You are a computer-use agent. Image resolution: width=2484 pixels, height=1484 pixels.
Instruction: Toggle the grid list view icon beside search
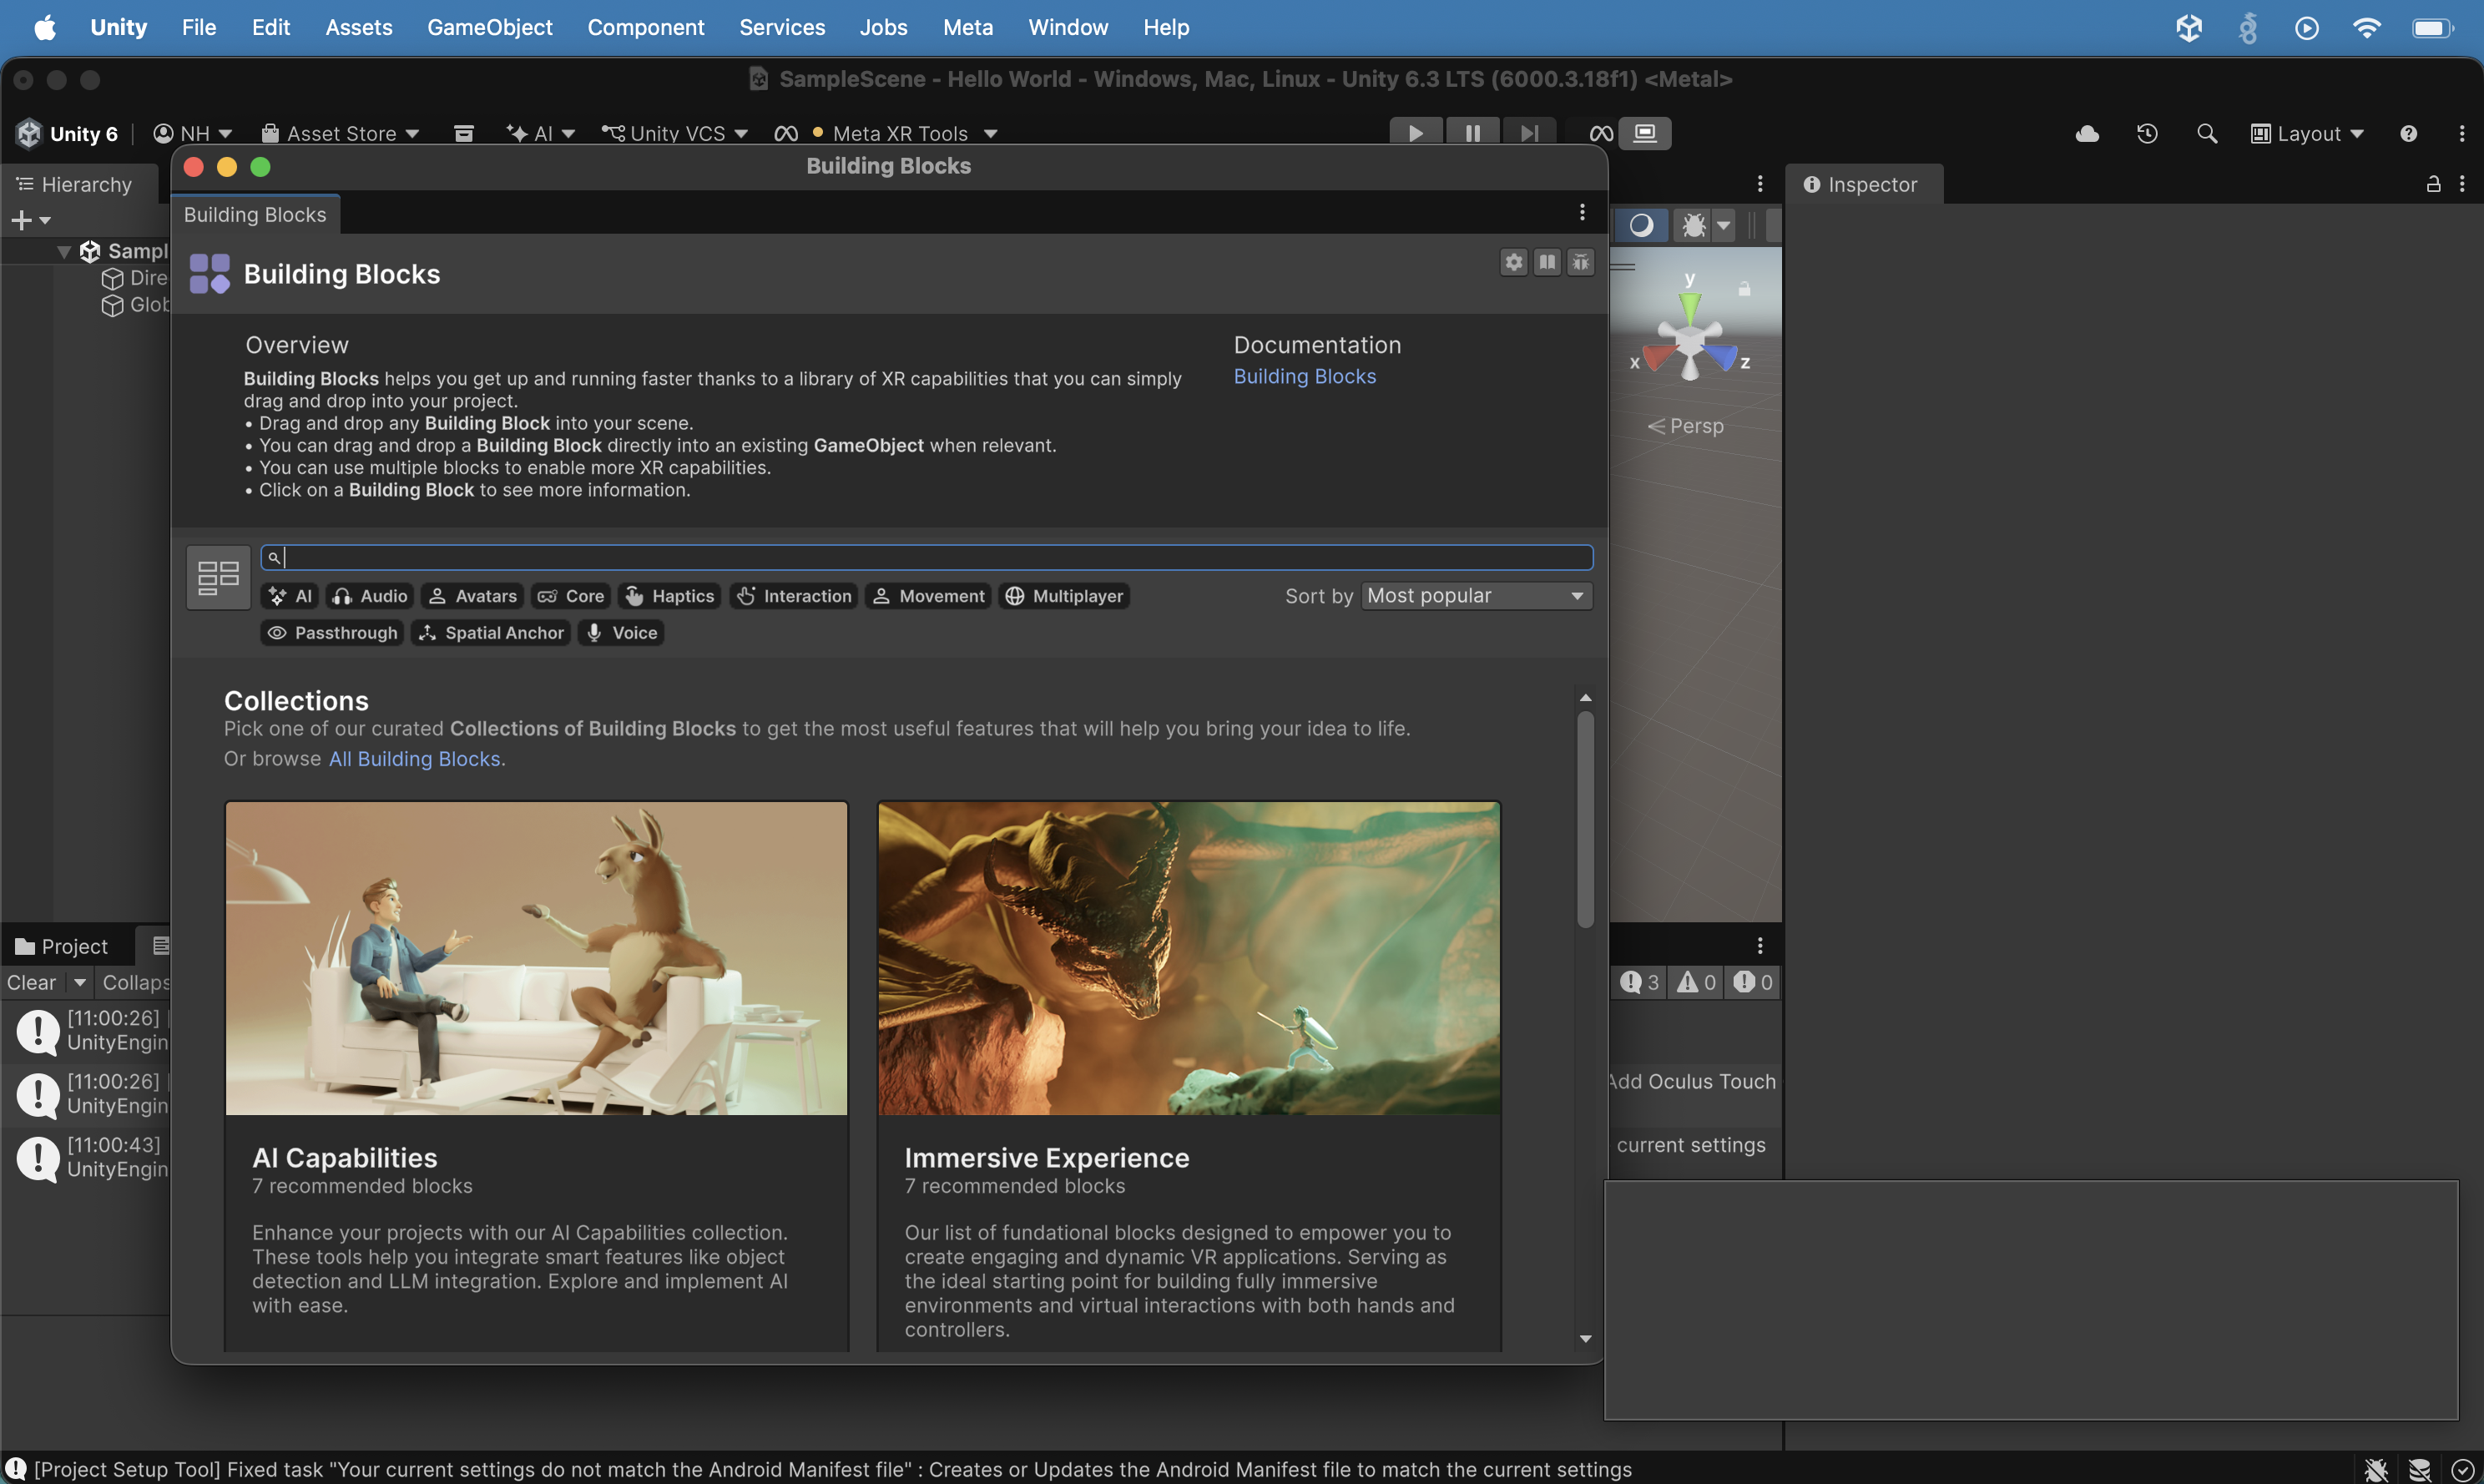[218, 577]
